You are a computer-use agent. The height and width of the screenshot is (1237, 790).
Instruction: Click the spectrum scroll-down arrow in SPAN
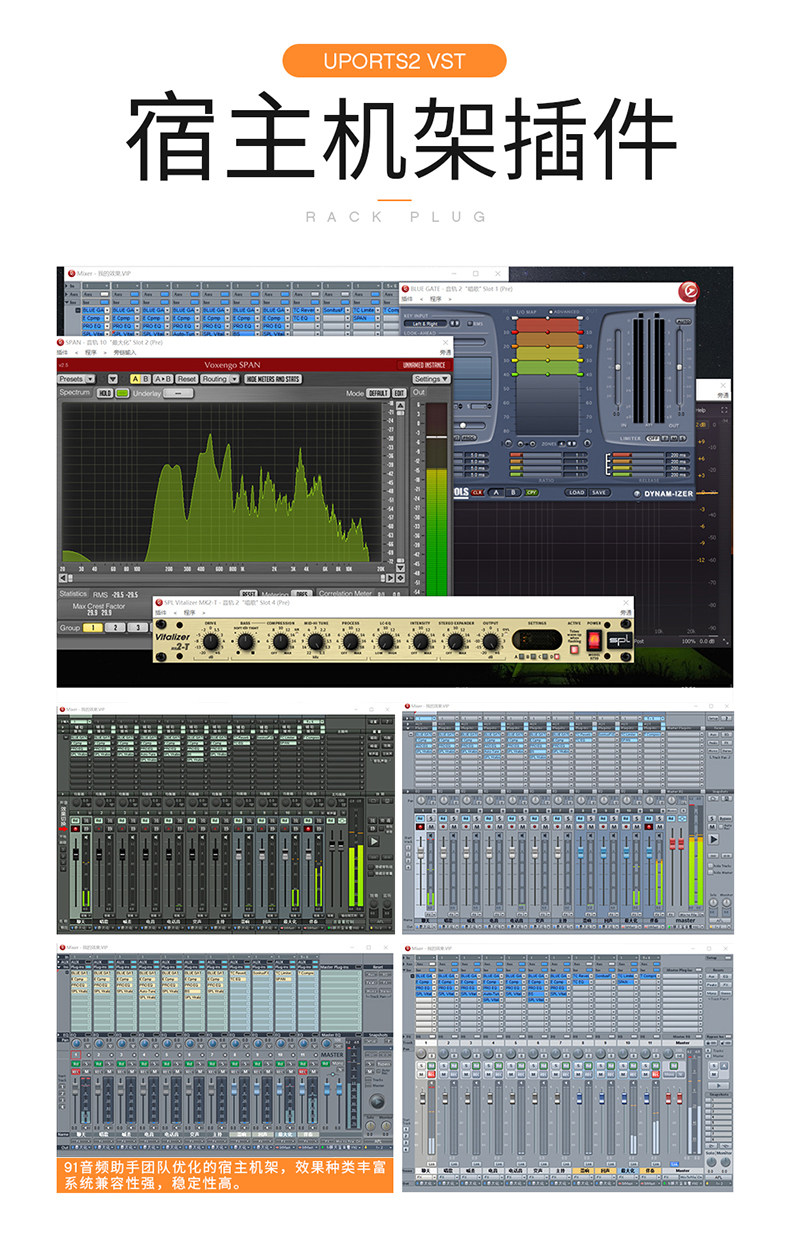click(x=400, y=568)
